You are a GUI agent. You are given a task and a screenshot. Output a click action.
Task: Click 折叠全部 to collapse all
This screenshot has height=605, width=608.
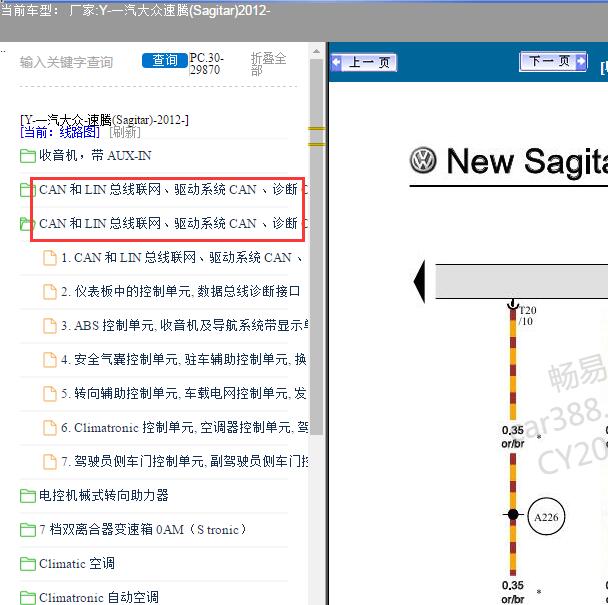click(268, 64)
